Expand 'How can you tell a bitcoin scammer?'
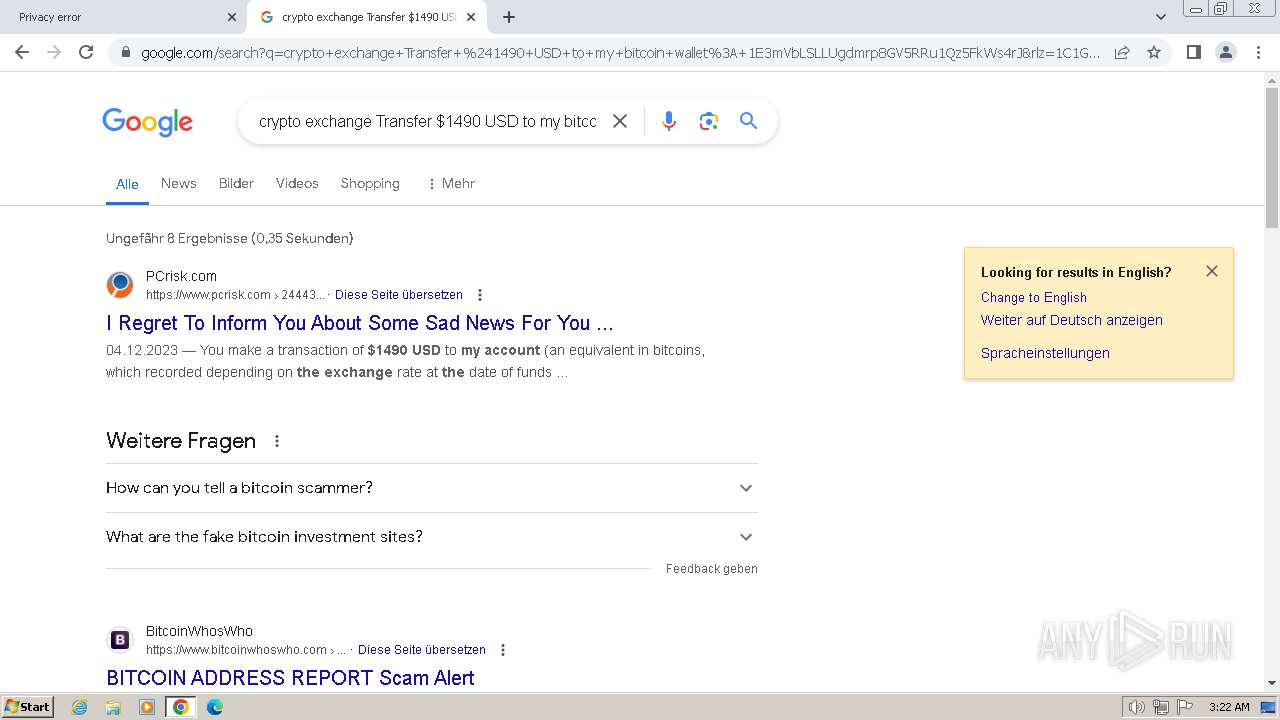Viewport: 1280px width, 720px height. pyautogui.click(x=432, y=488)
